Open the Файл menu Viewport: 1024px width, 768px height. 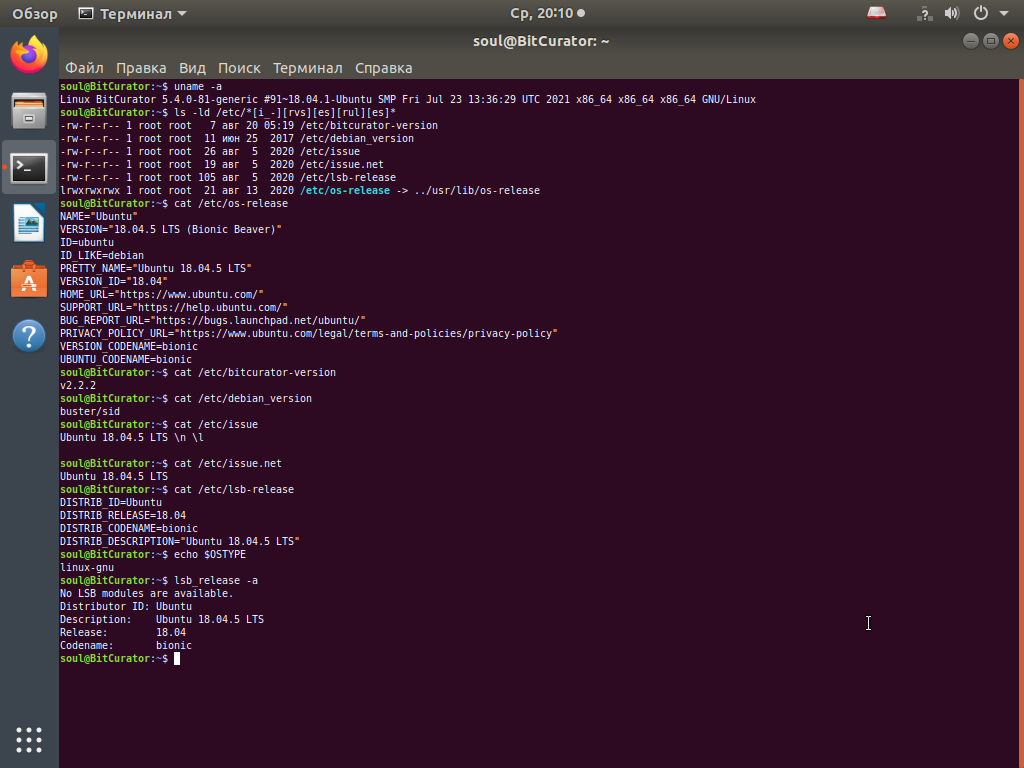tap(84, 68)
